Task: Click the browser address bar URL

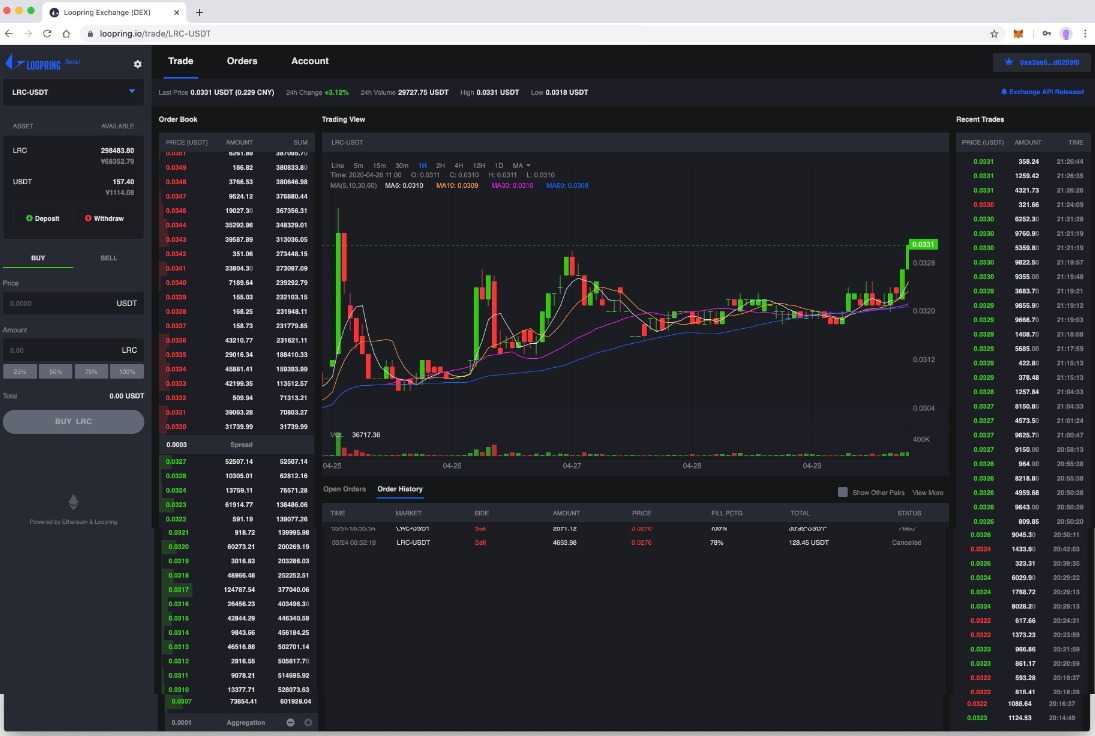Action: point(155,34)
